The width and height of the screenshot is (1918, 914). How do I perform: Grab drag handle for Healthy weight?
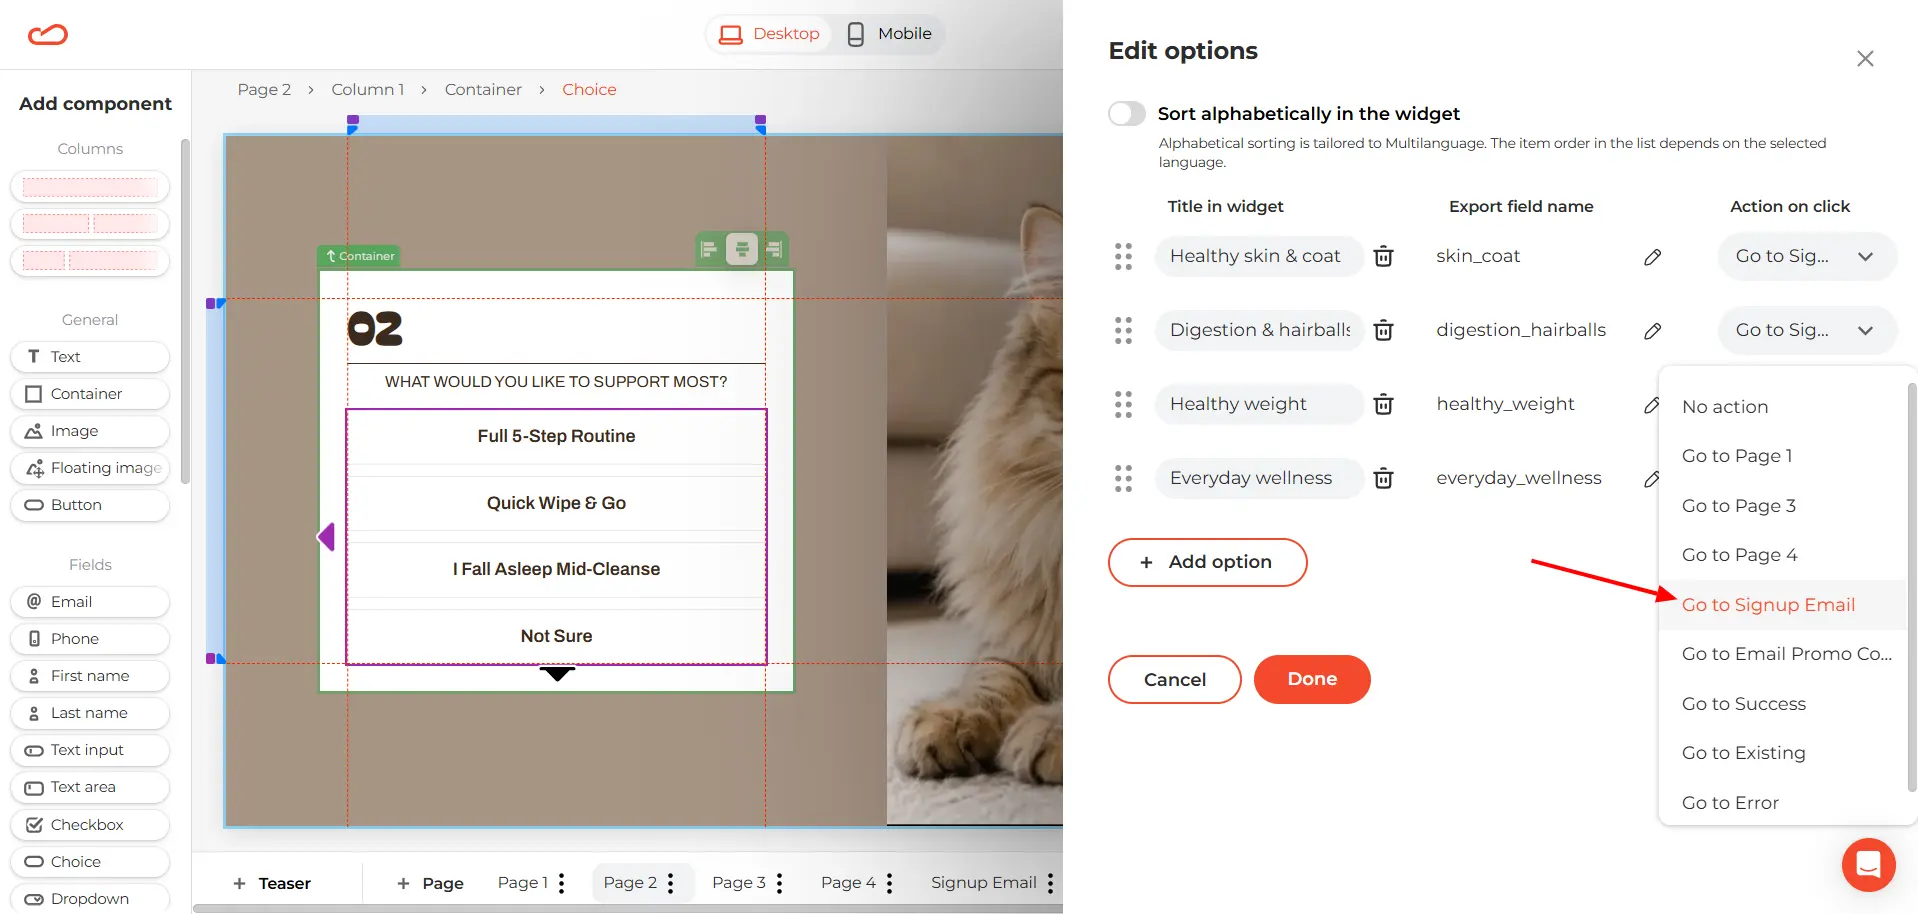click(x=1123, y=405)
